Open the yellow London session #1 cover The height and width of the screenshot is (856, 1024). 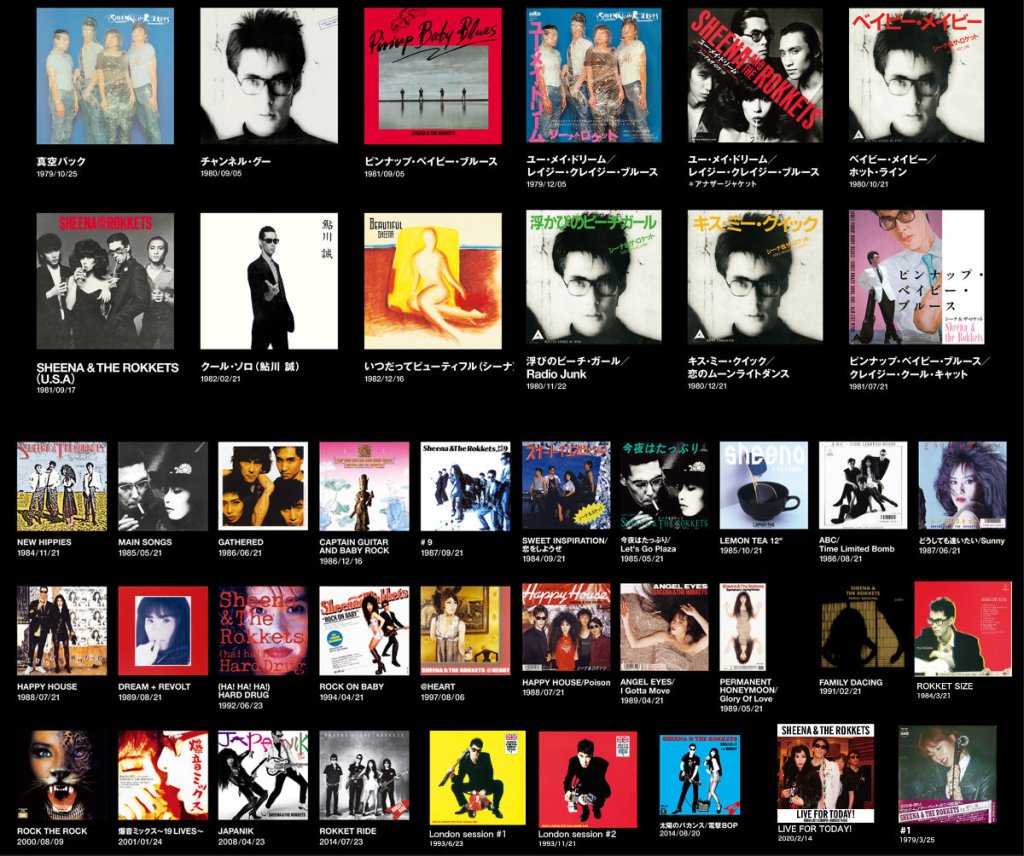pyautogui.click(x=477, y=778)
